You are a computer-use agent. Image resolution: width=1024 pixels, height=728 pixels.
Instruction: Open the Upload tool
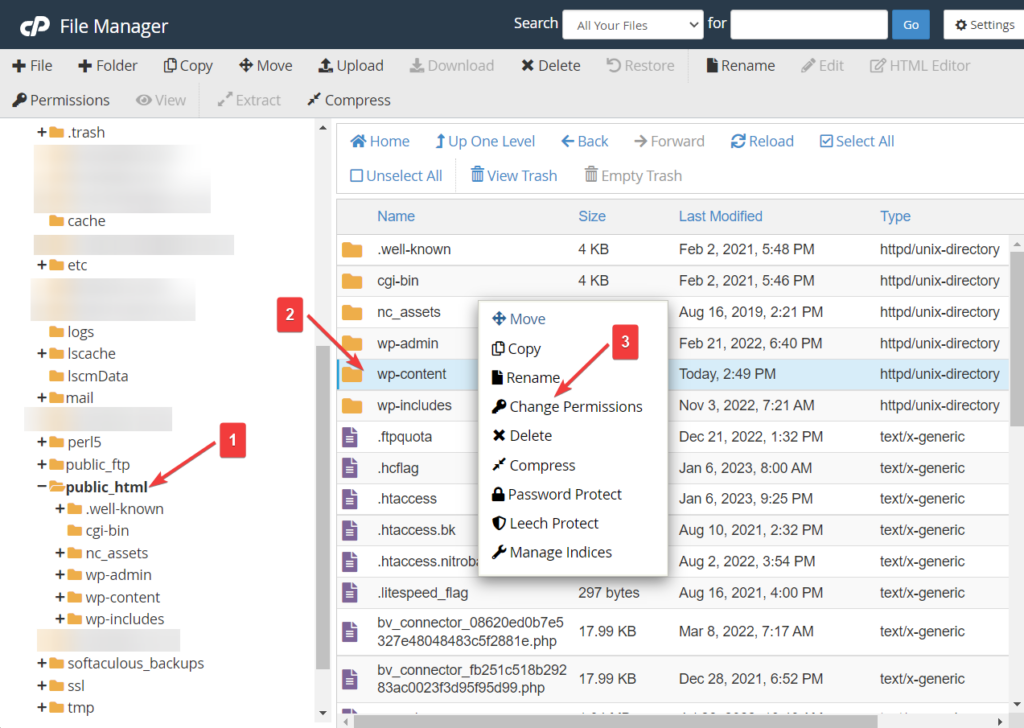pyautogui.click(x=351, y=65)
